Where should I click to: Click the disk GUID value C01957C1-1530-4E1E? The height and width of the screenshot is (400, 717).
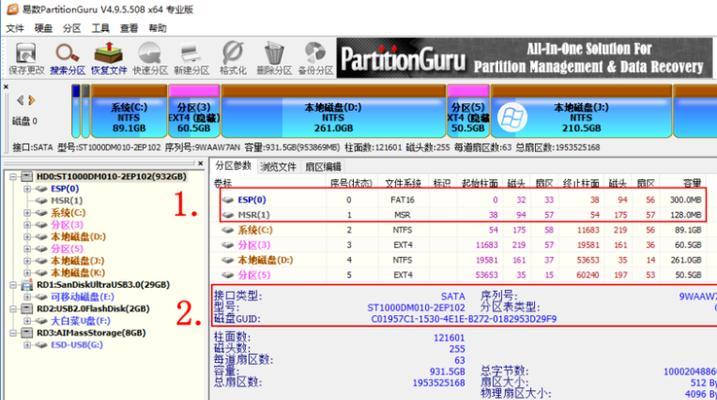(464, 319)
